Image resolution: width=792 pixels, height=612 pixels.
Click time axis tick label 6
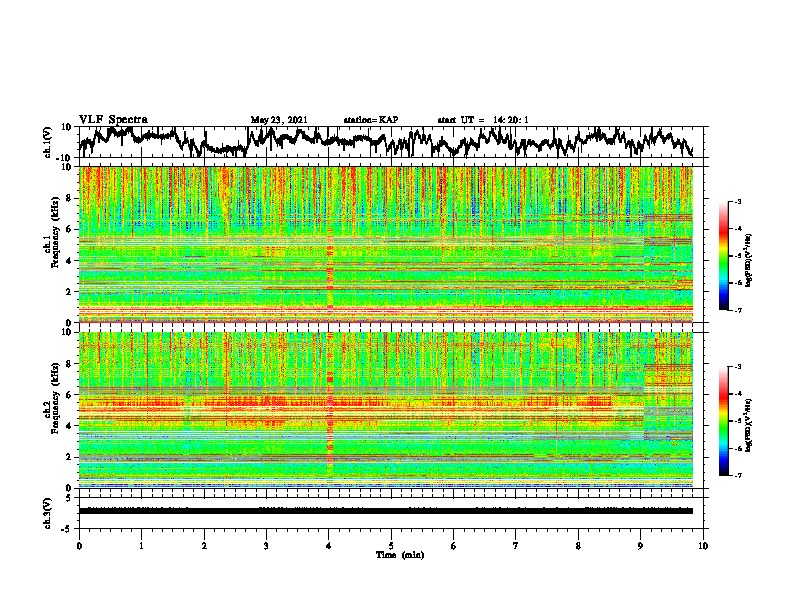point(453,546)
